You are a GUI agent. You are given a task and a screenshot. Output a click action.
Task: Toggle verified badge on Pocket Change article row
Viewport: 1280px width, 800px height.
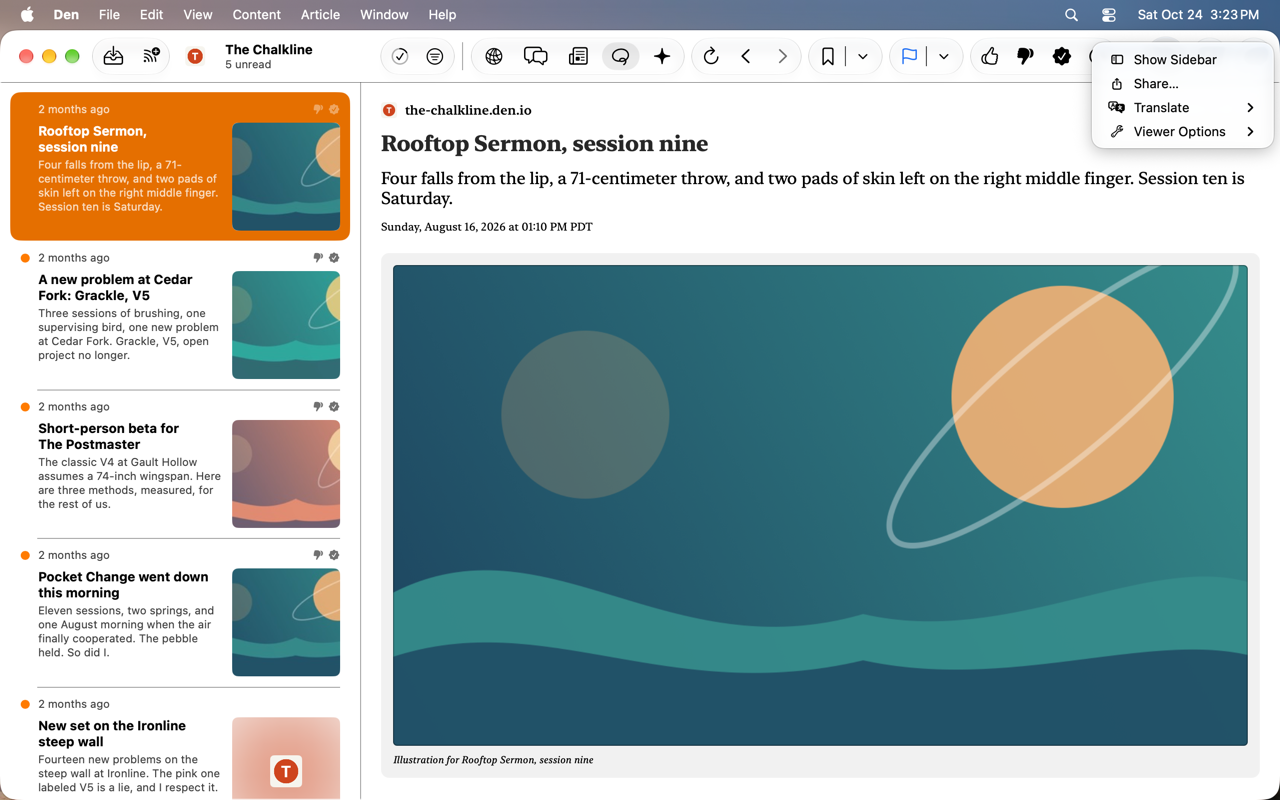(334, 555)
